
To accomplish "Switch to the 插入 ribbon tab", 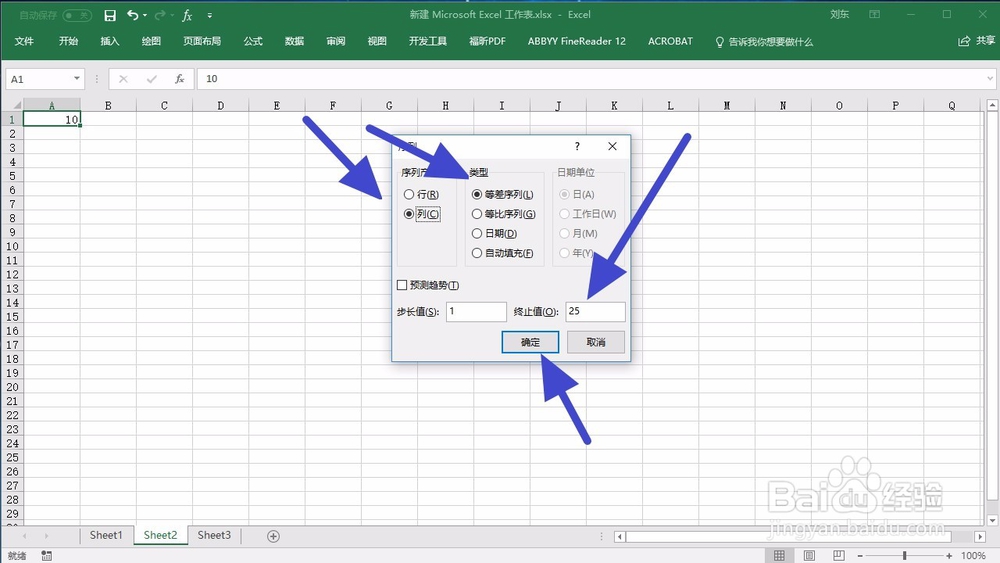I will (110, 41).
